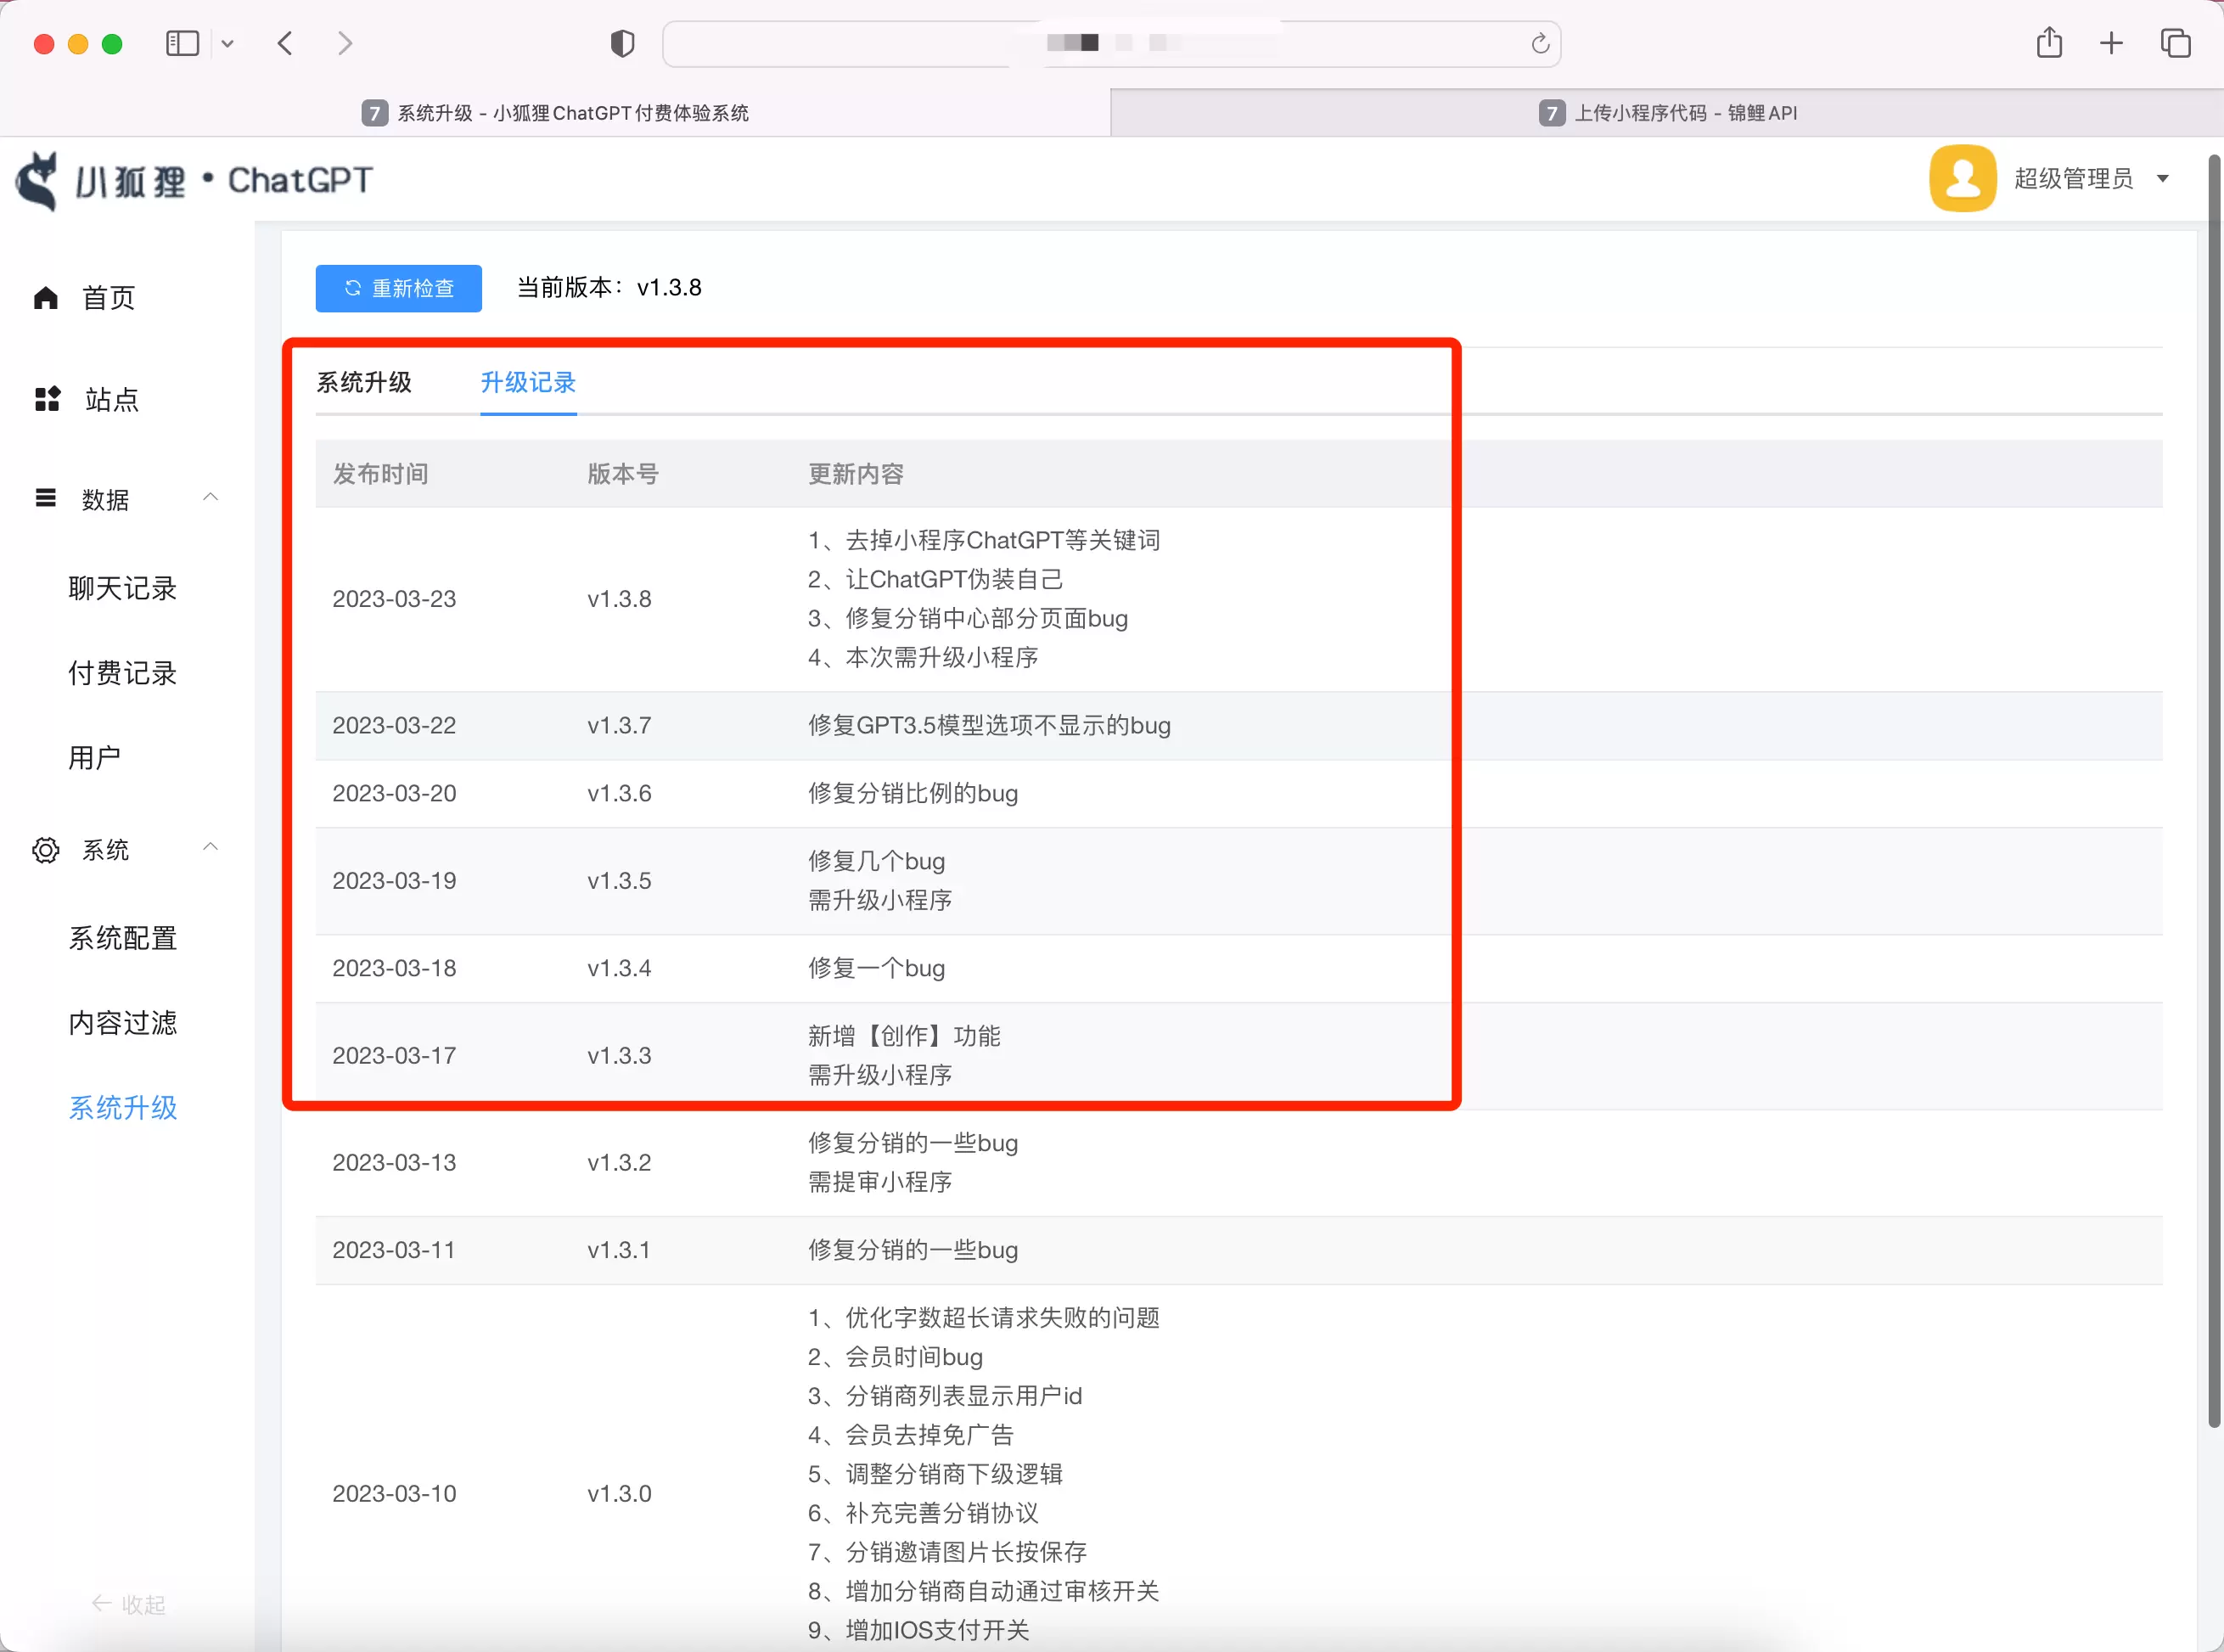2224x1652 pixels.
Task: Collapse the 数据 menu chevron
Action: pyautogui.click(x=210, y=497)
